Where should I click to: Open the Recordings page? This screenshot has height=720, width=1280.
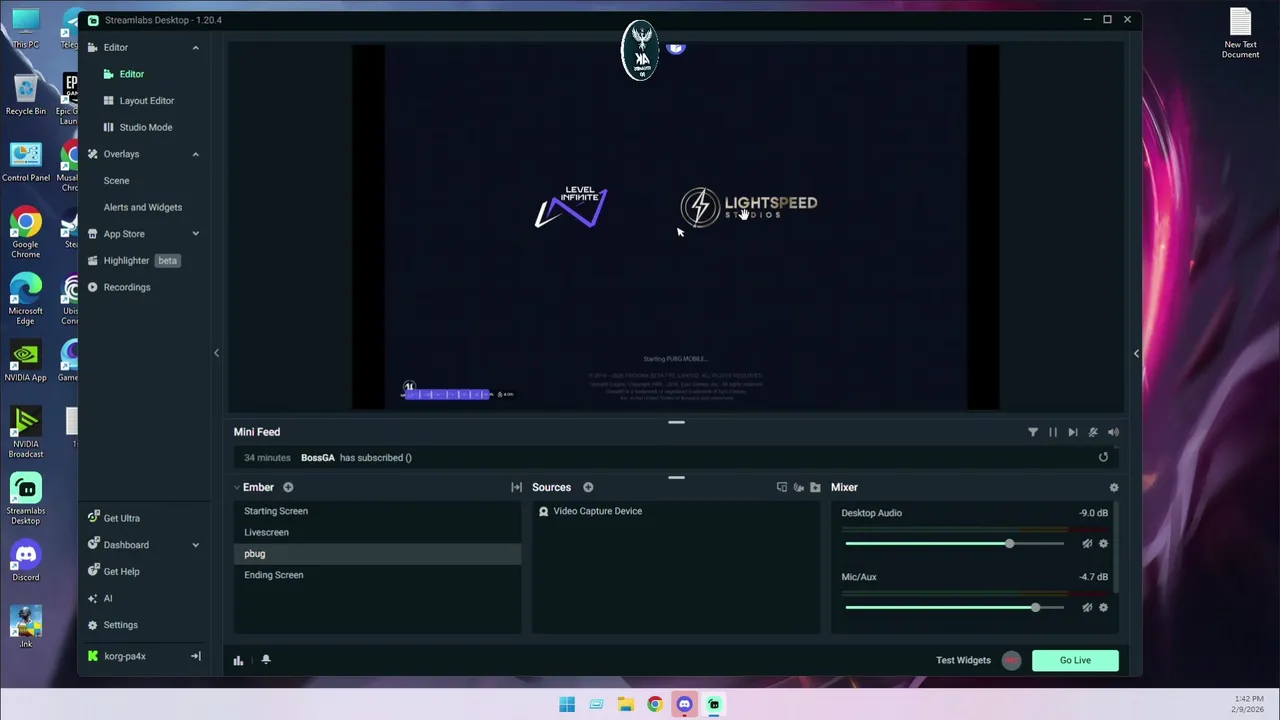(127, 287)
